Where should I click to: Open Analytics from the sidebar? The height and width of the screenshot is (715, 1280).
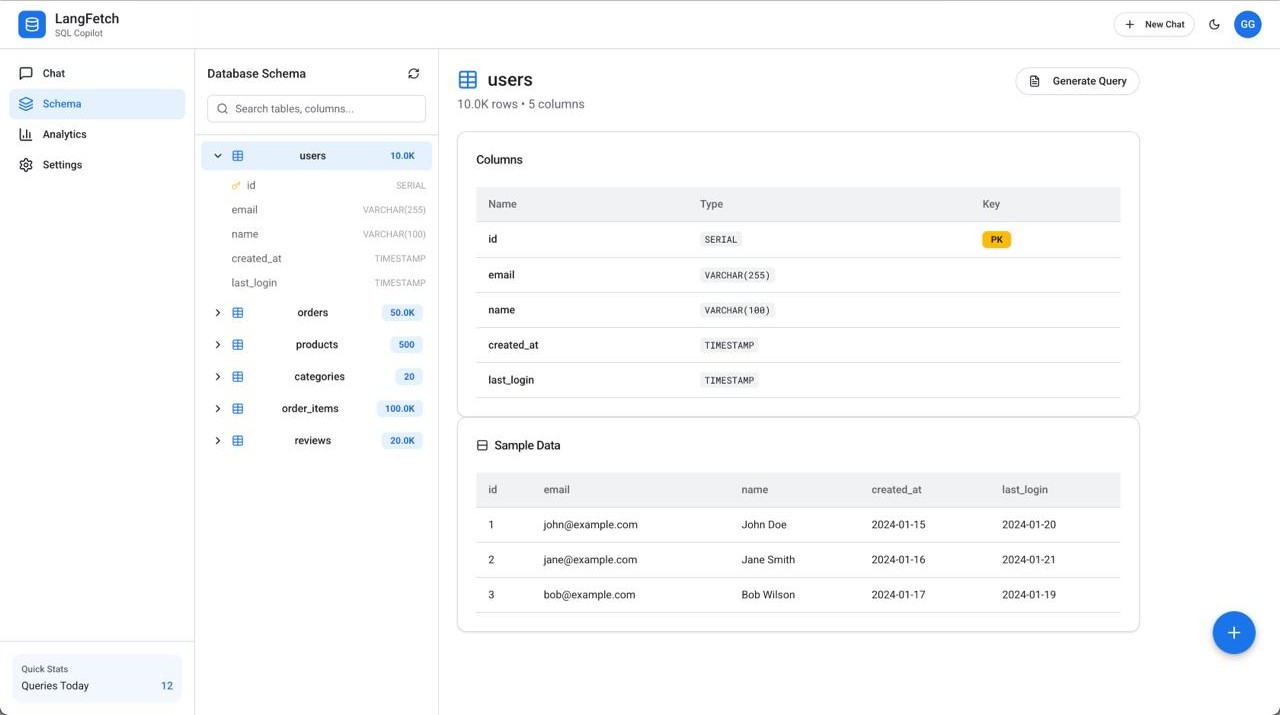pos(64,133)
